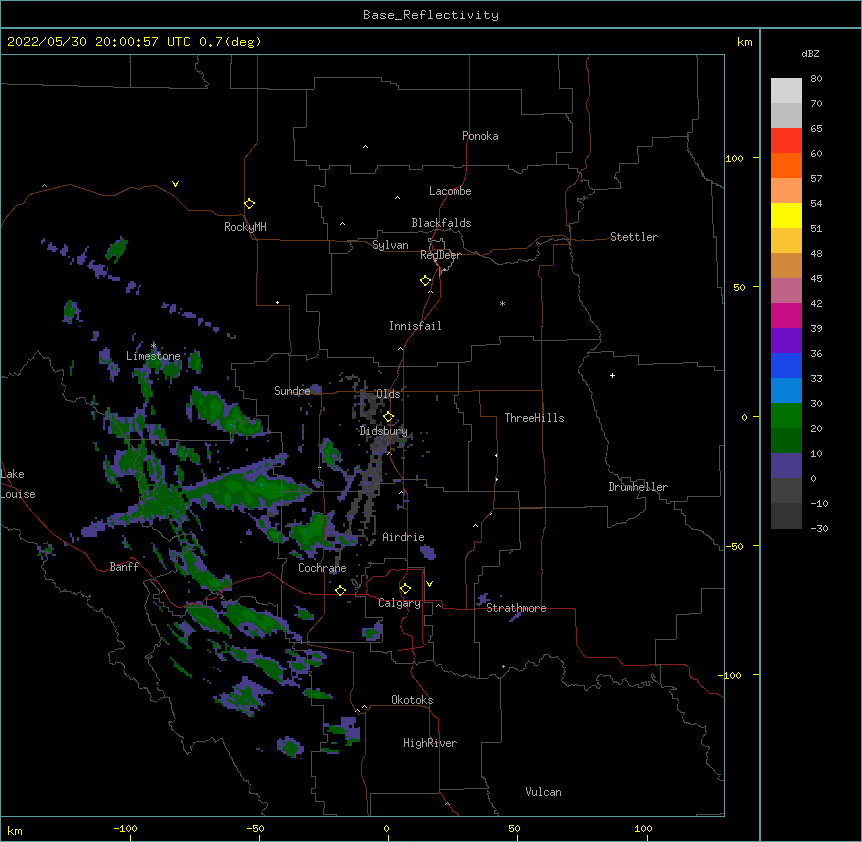Click the yellow diamond marker near RockyMH
This screenshot has width=862, height=842.
250,204
